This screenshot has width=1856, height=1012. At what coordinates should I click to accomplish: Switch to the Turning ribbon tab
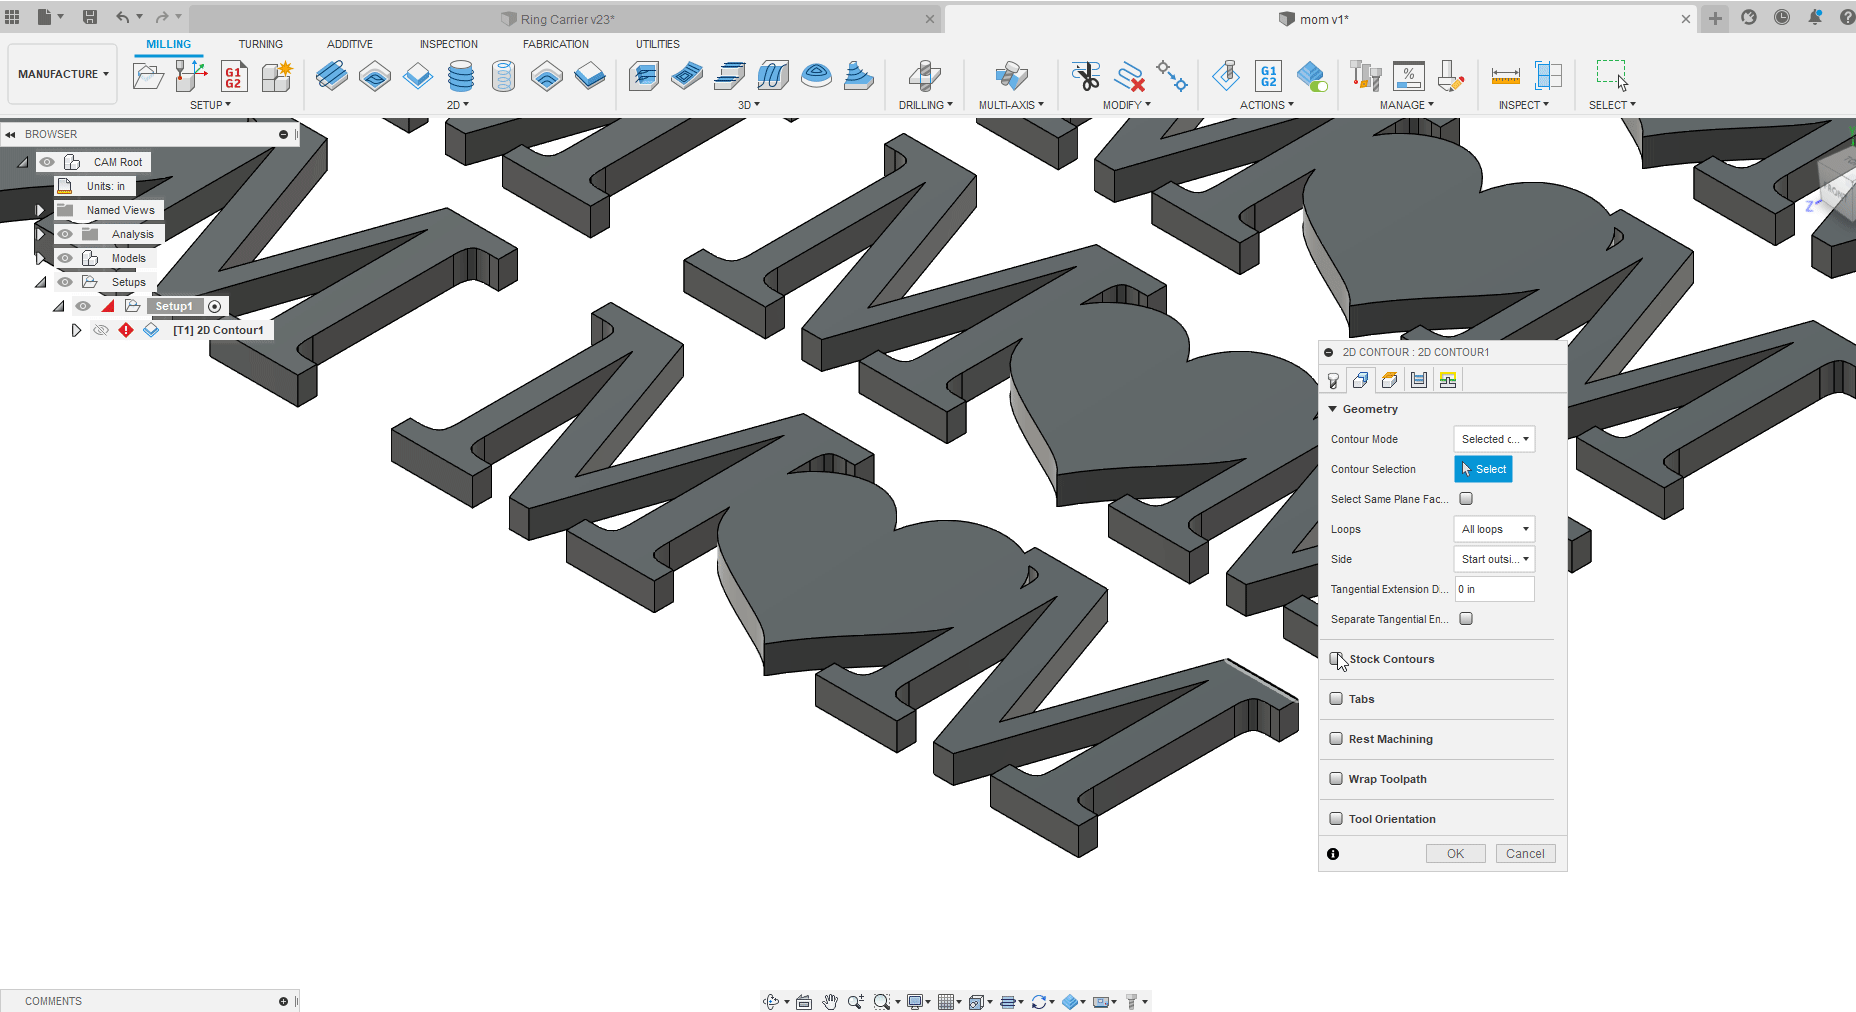(x=260, y=44)
